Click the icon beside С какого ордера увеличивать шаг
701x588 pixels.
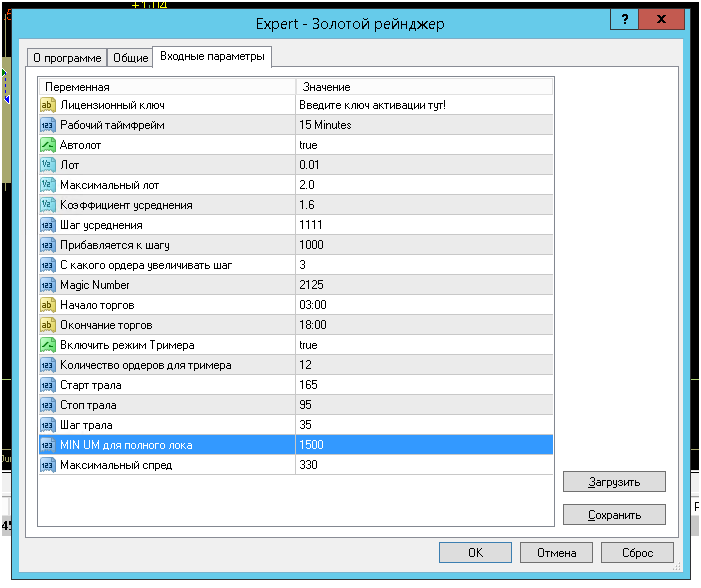[47, 265]
